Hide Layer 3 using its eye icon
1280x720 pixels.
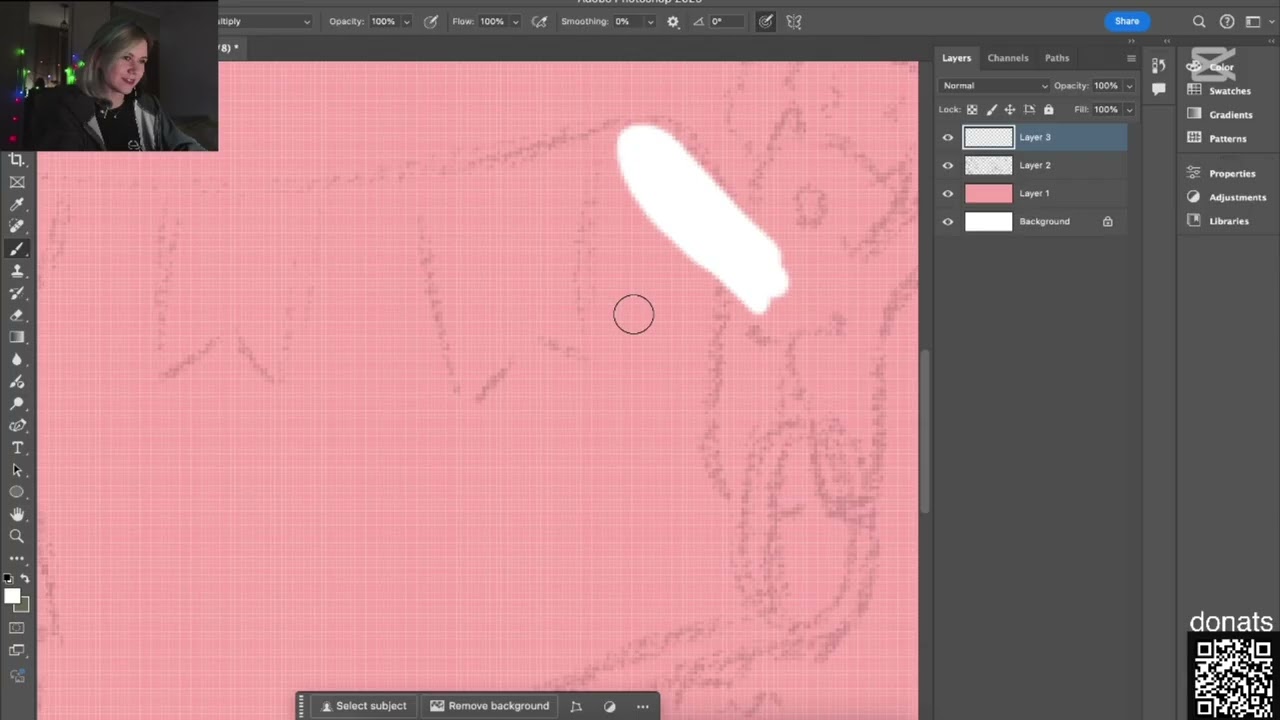pyautogui.click(x=948, y=137)
